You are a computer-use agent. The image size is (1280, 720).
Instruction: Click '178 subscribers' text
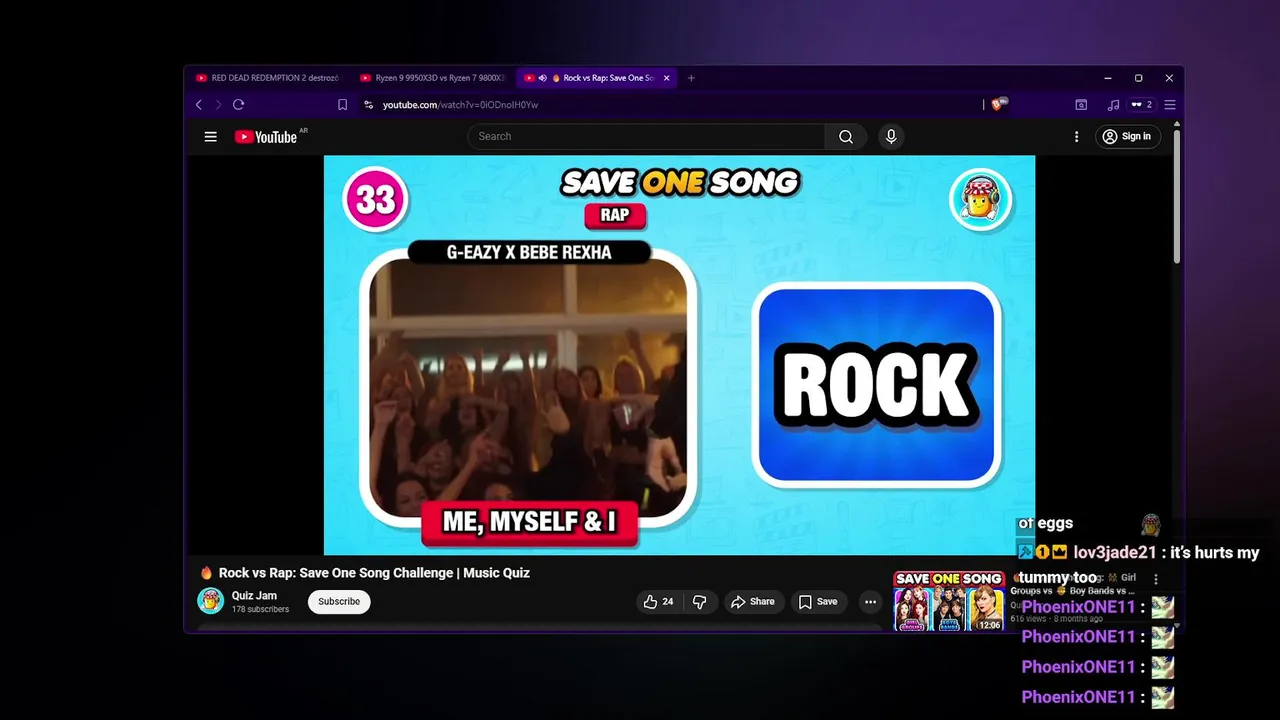coord(260,609)
